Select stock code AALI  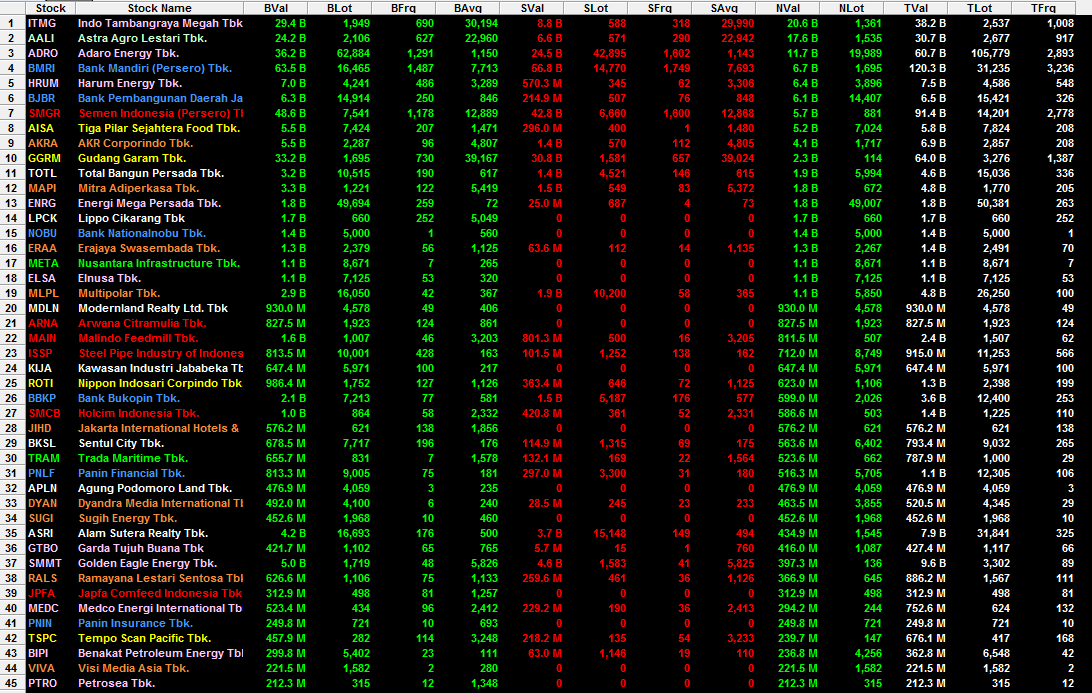pos(41,38)
